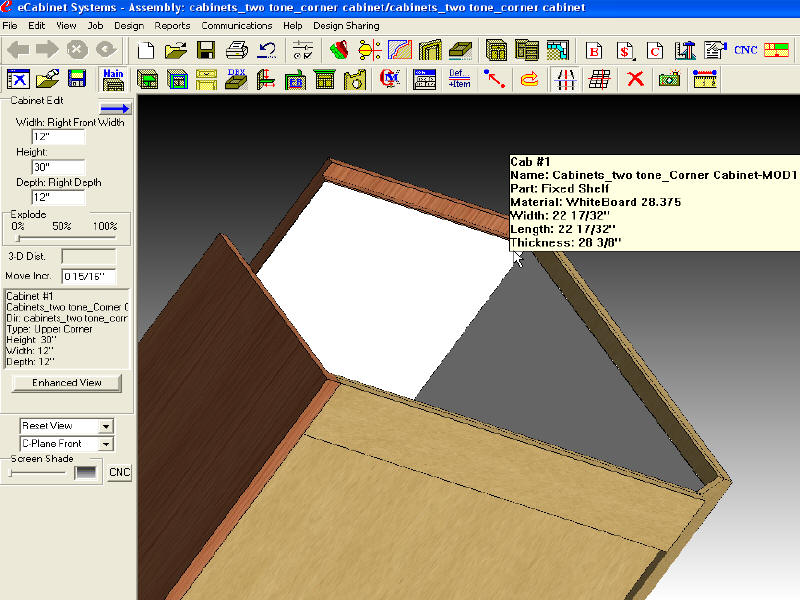
Task: Click the Explode slider track
Action: click(x=66, y=238)
